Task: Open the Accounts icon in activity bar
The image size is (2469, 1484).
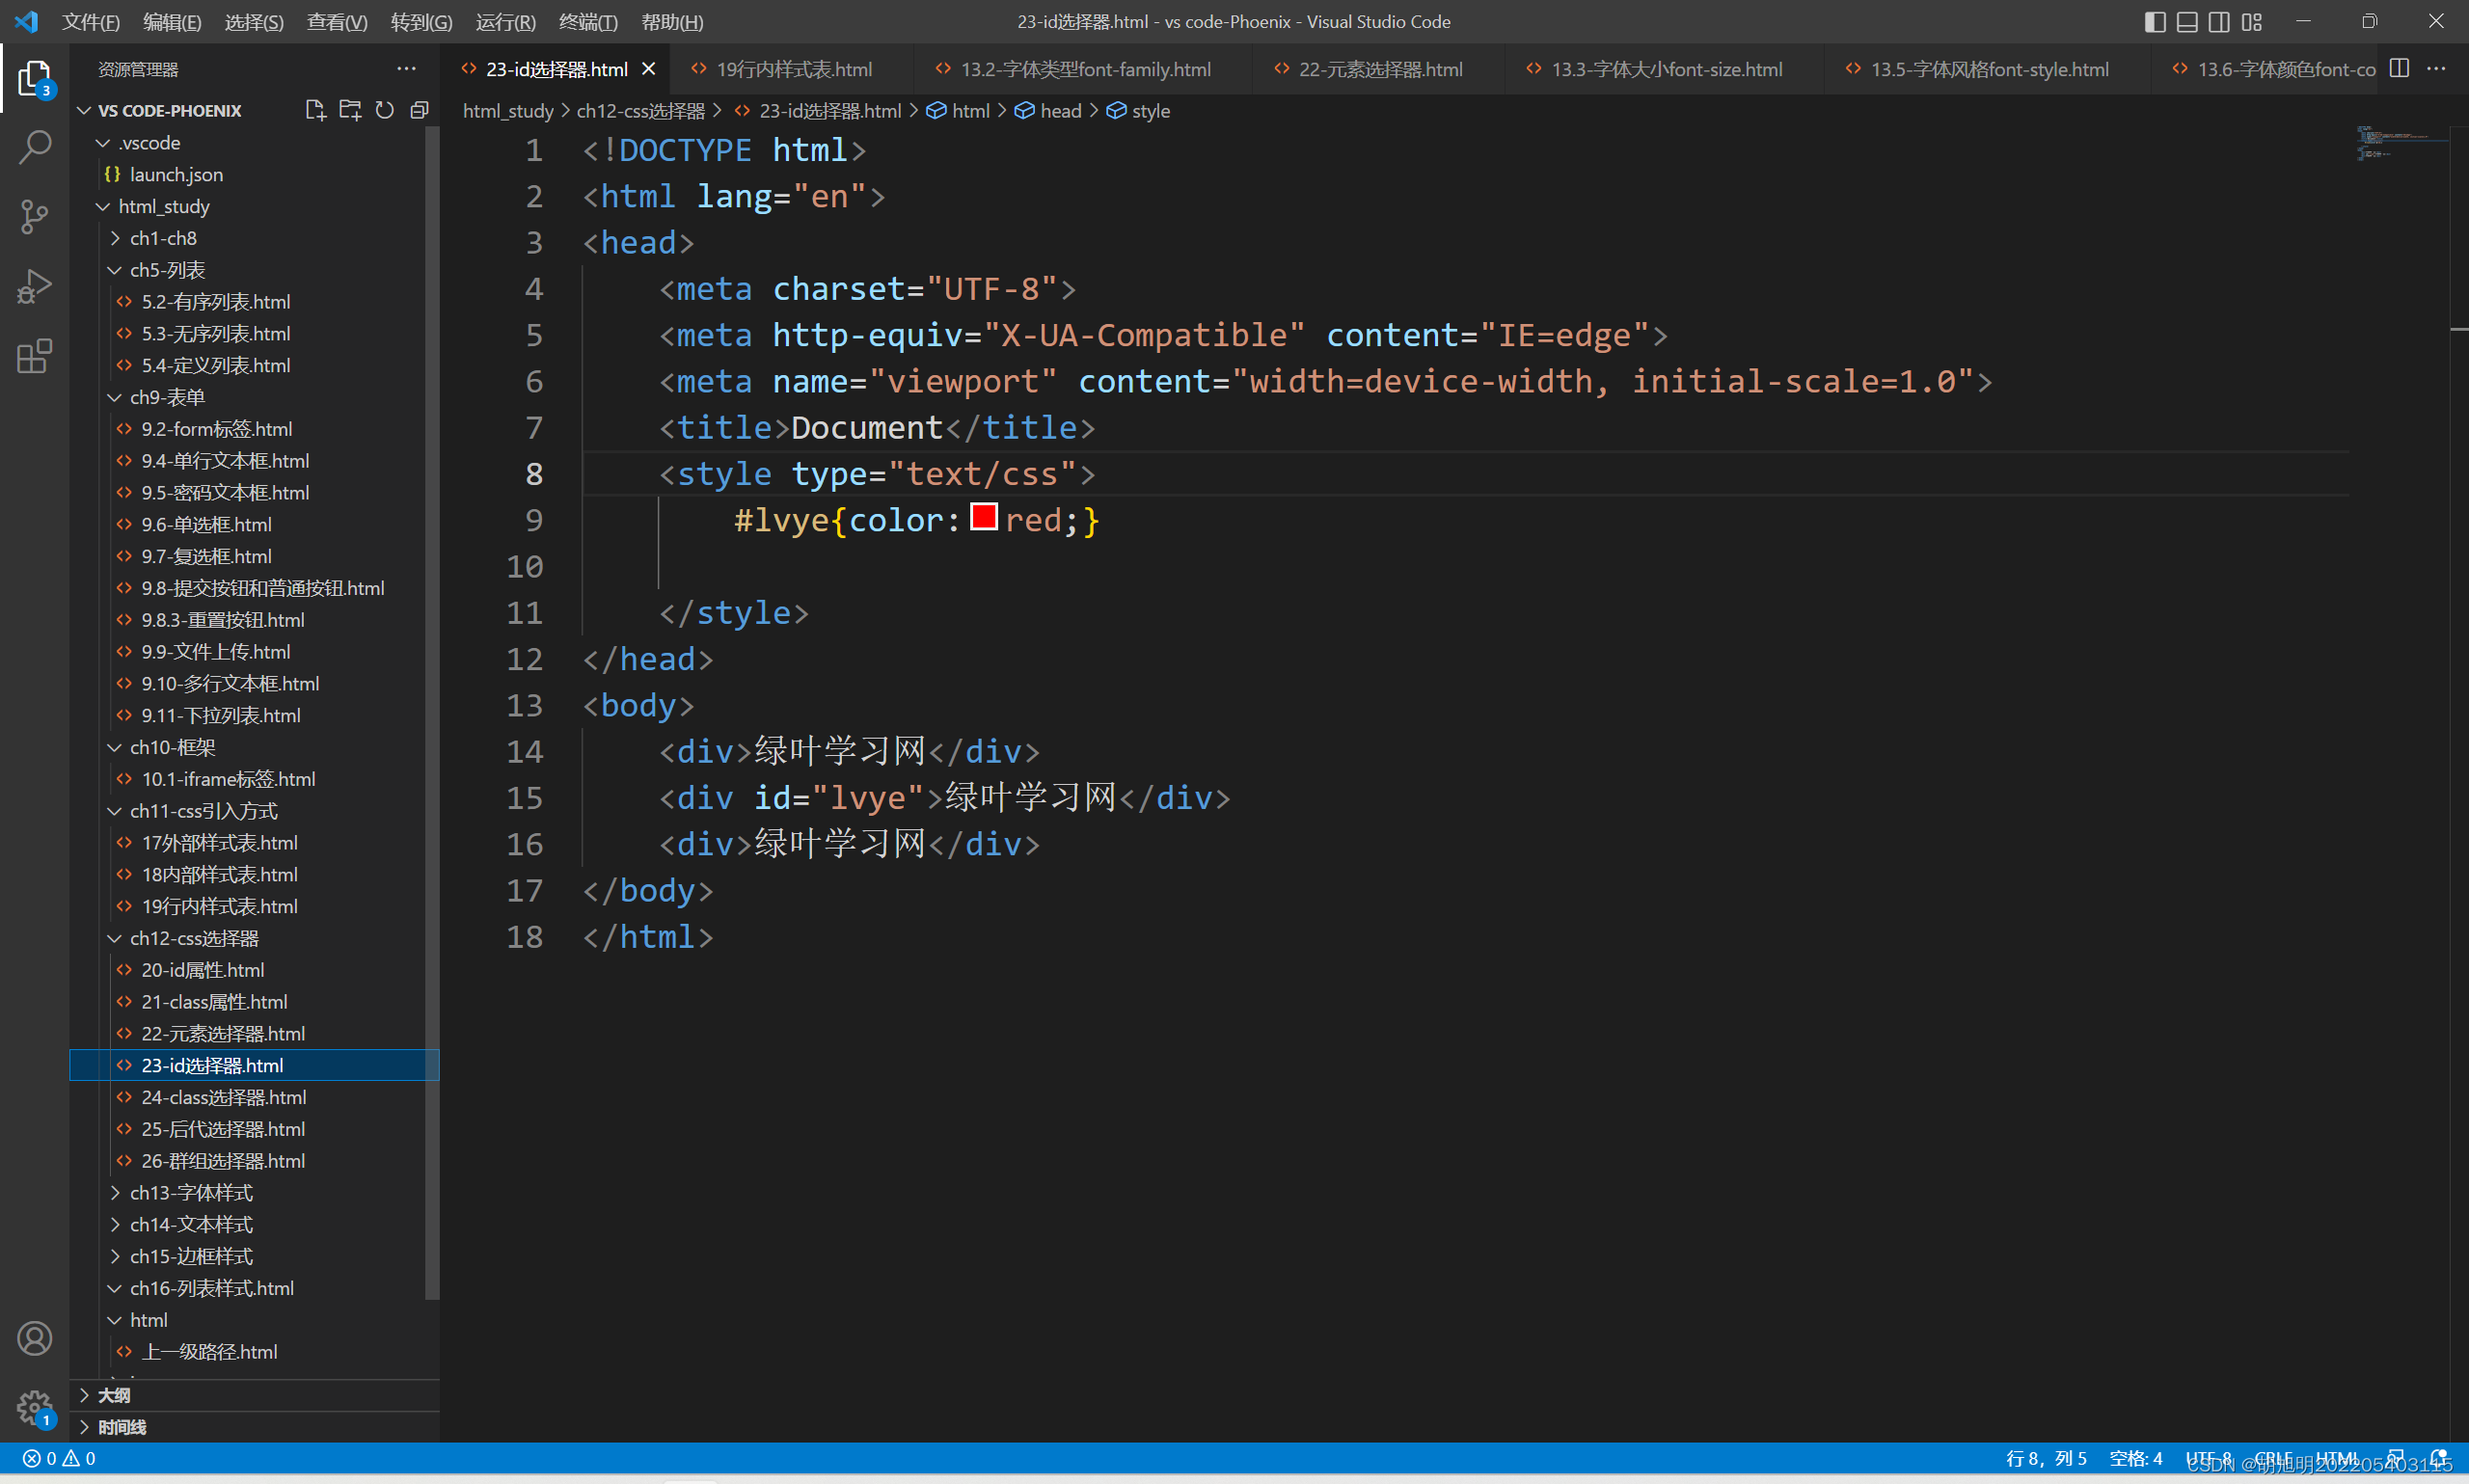Action: [34, 1338]
